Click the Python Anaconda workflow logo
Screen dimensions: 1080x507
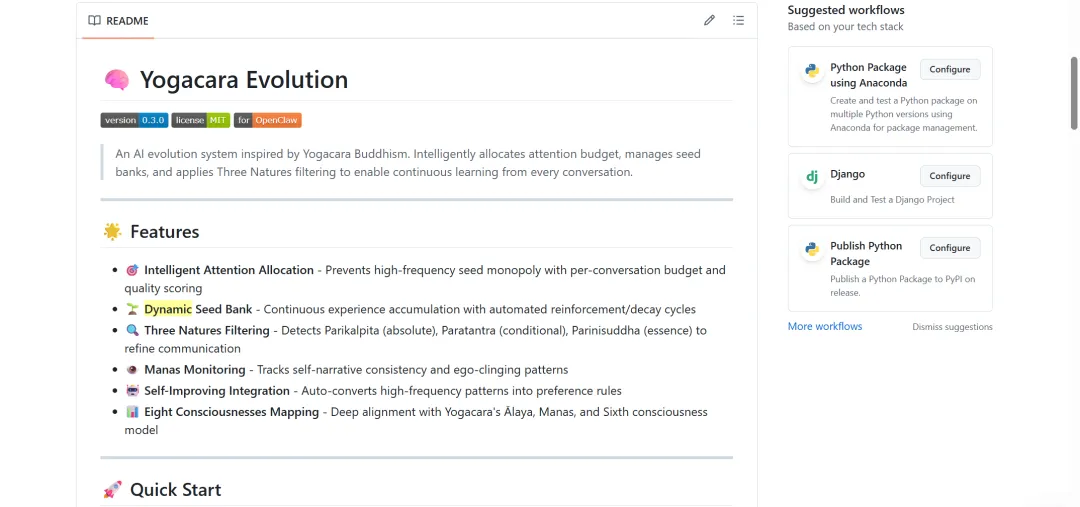(x=813, y=70)
